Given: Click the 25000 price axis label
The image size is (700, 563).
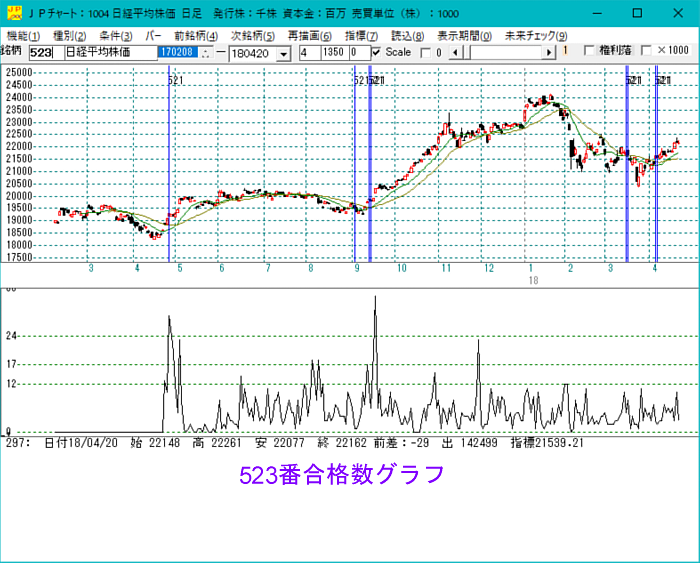Looking at the screenshot, I should pos(19,72).
